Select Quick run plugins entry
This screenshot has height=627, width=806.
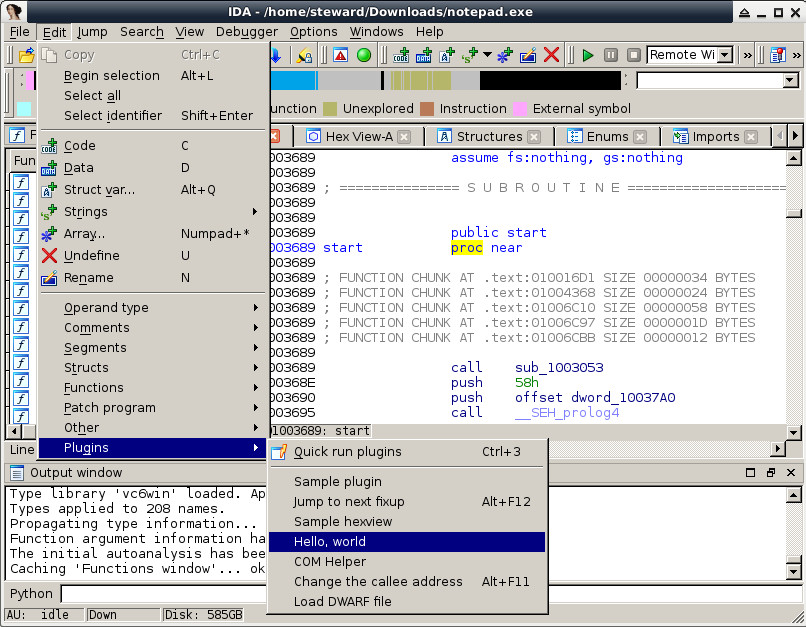[x=407, y=452]
